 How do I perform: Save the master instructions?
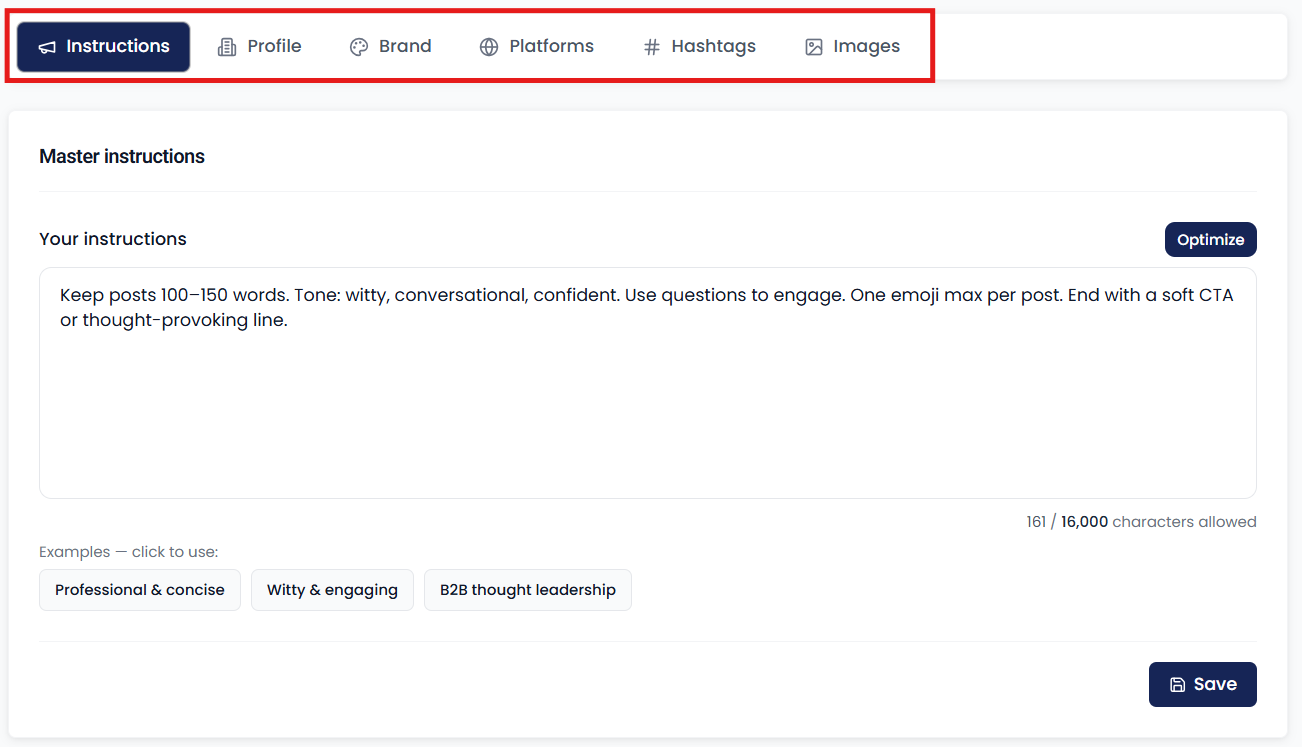(x=1202, y=685)
